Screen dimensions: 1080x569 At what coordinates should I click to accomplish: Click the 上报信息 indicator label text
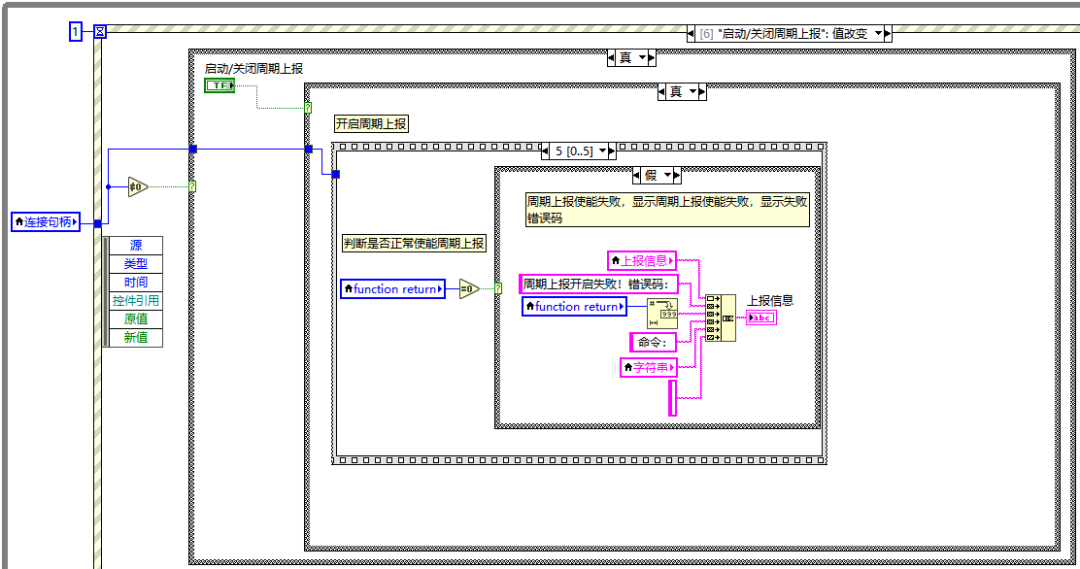771,301
